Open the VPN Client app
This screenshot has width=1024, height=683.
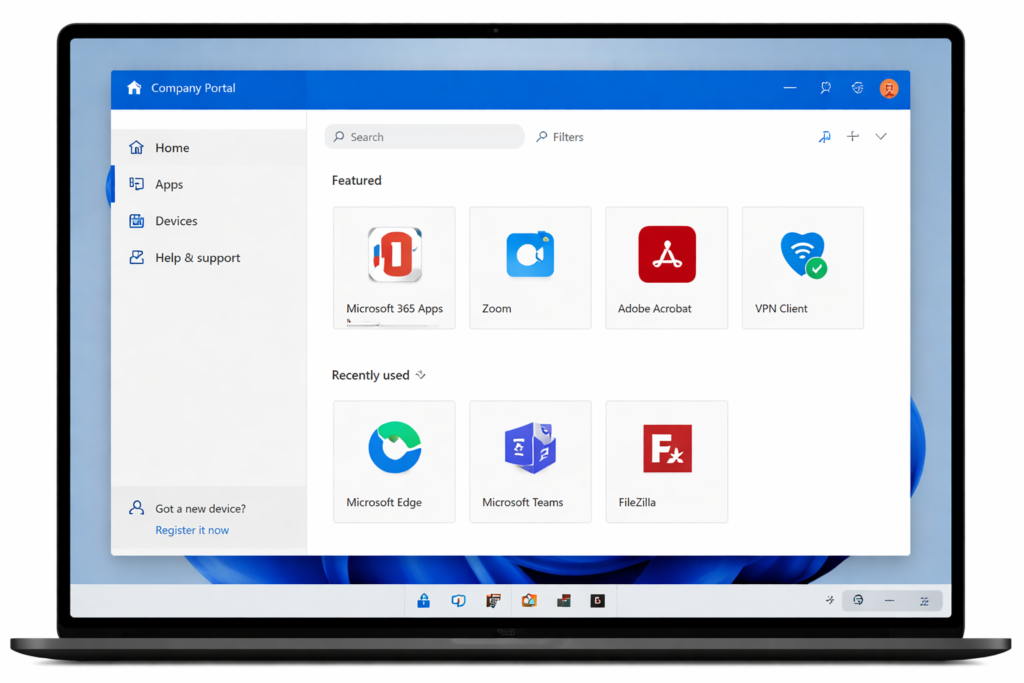pyautogui.click(x=802, y=265)
